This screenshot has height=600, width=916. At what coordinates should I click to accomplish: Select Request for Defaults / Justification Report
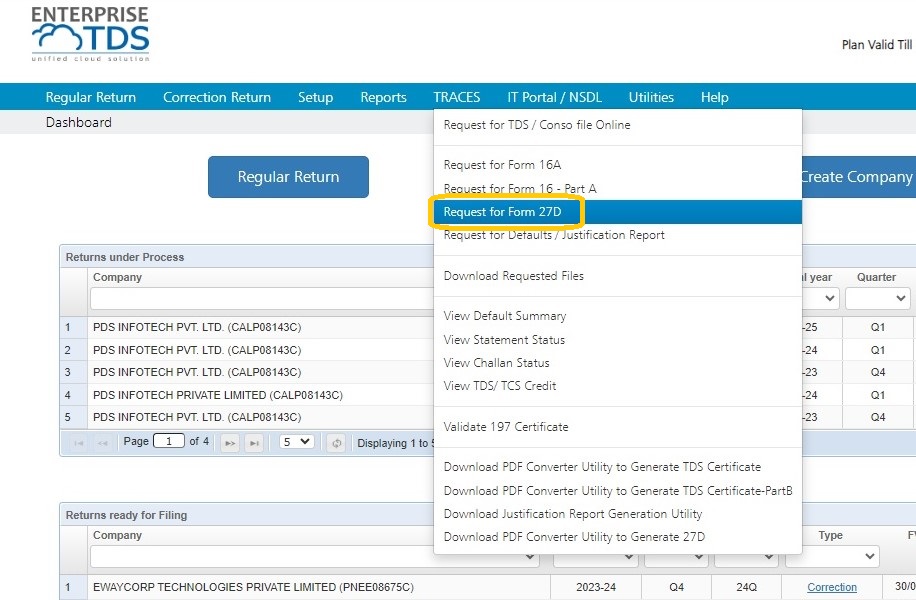554,235
